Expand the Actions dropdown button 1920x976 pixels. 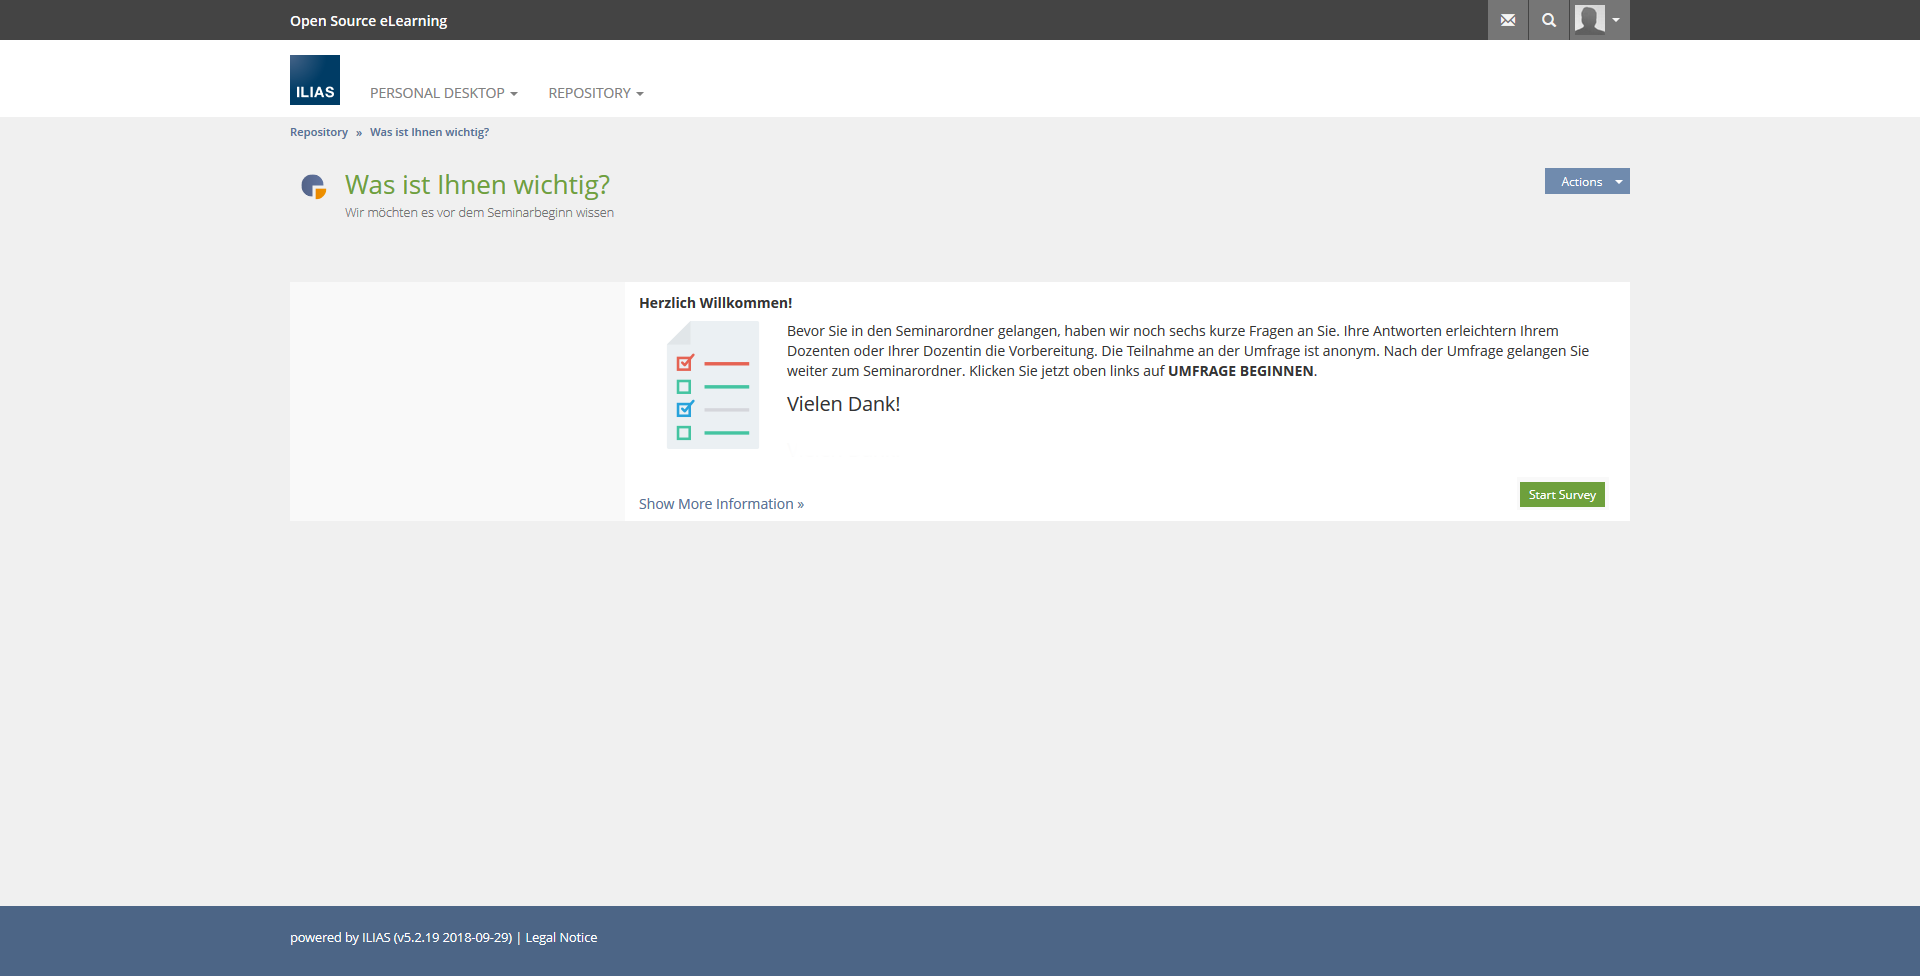coord(1586,181)
